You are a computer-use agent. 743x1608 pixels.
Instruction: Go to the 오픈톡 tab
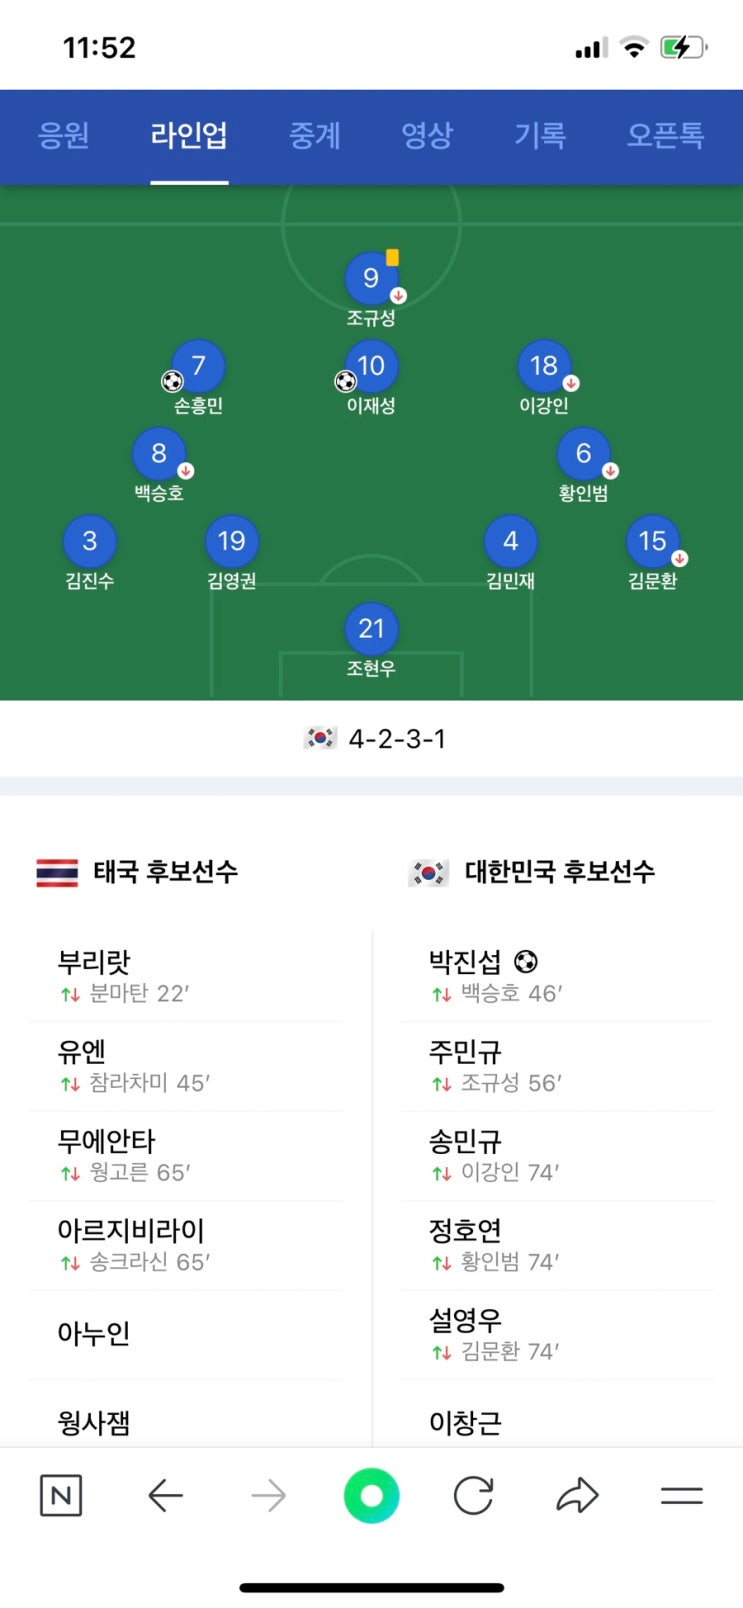point(665,135)
